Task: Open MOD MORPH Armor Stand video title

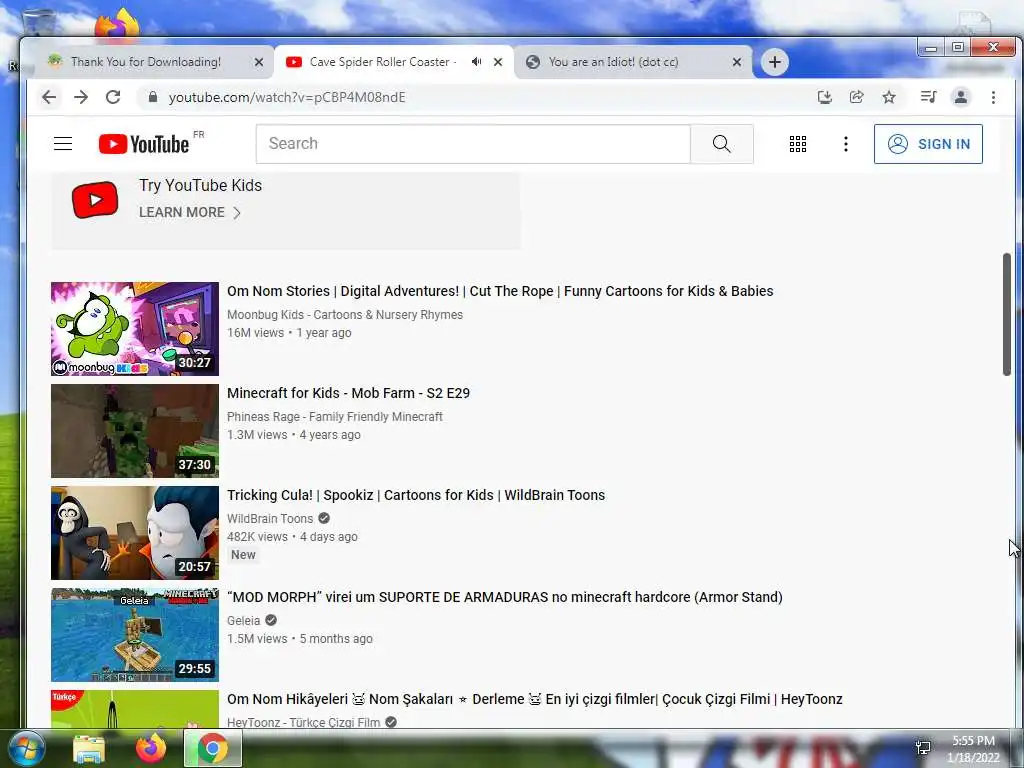Action: [x=505, y=597]
